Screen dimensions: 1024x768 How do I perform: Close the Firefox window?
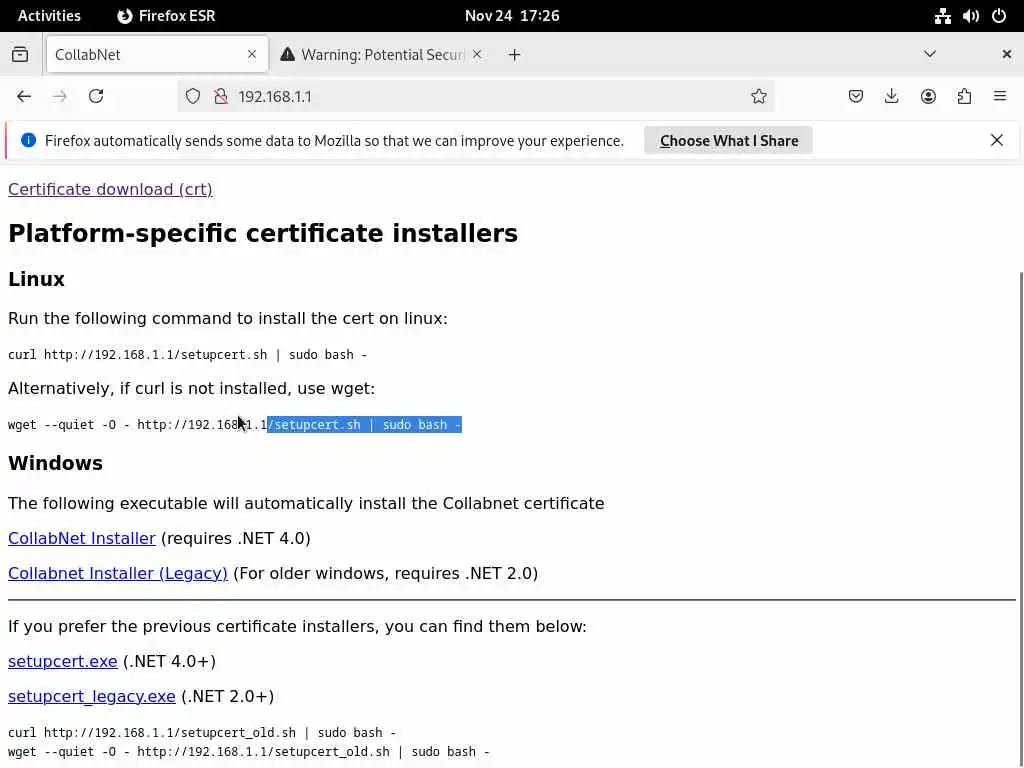pyautogui.click(x=1006, y=54)
